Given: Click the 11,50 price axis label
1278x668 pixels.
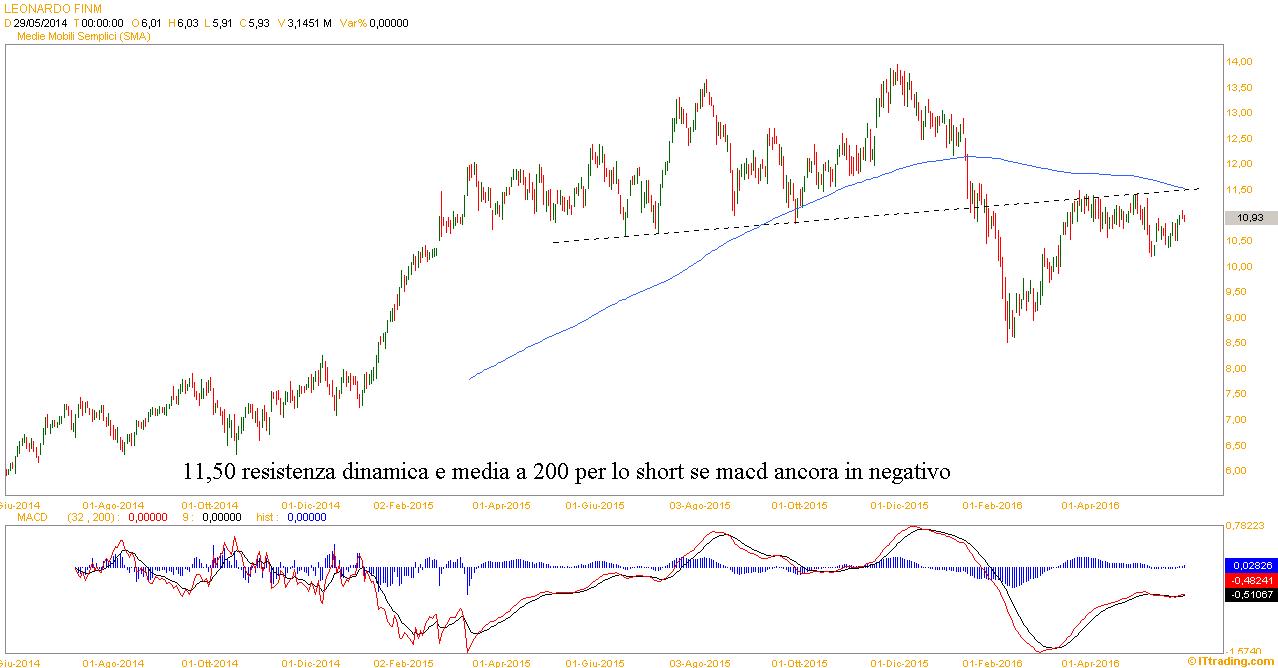Looking at the screenshot, I should [1239, 190].
